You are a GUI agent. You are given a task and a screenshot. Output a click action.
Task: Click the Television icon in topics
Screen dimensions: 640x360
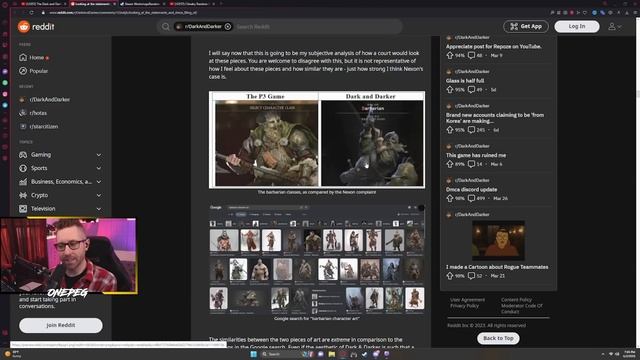(23, 209)
